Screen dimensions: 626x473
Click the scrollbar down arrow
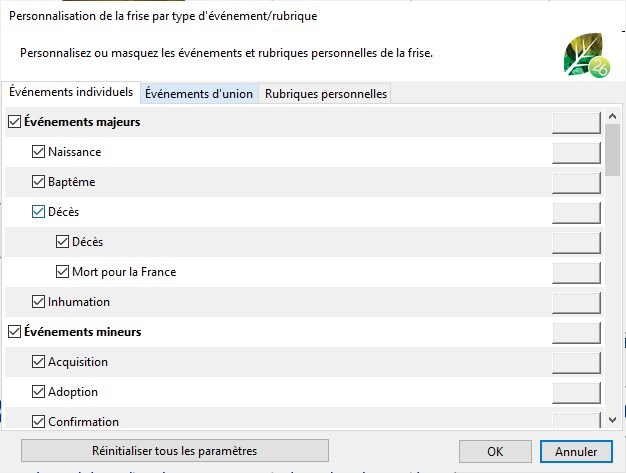tap(612, 420)
